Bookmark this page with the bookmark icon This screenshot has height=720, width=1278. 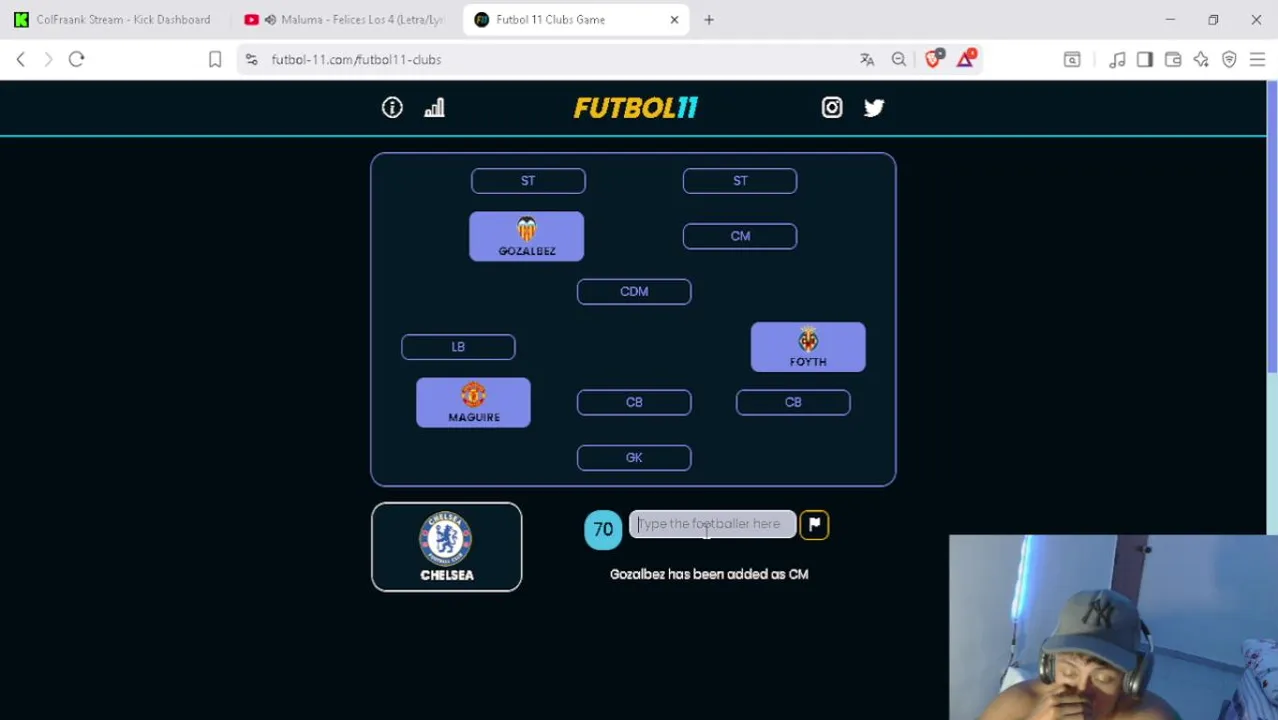[x=214, y=59]
